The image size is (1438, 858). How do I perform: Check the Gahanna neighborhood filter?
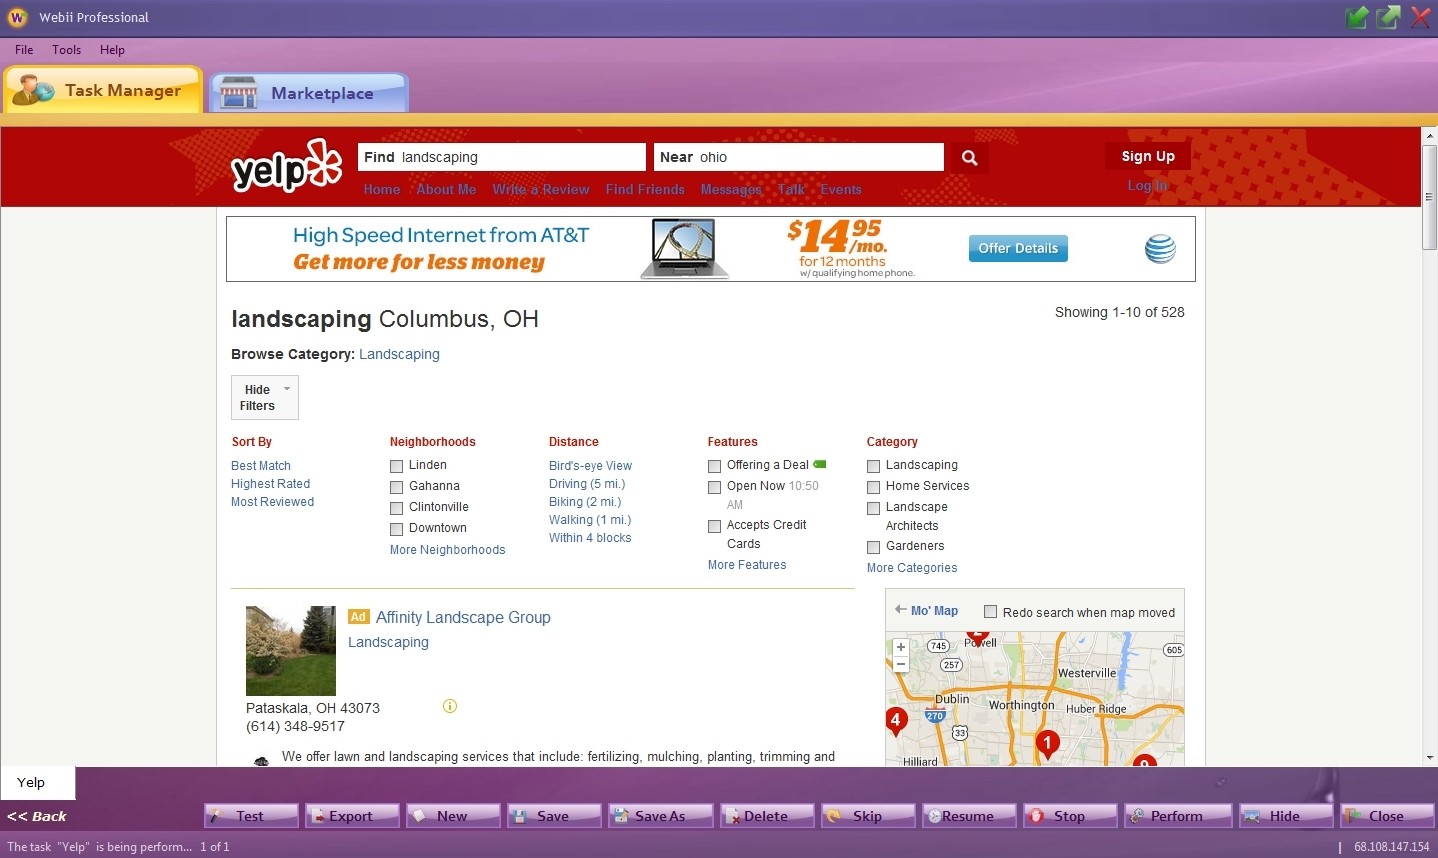pos(396,487)
